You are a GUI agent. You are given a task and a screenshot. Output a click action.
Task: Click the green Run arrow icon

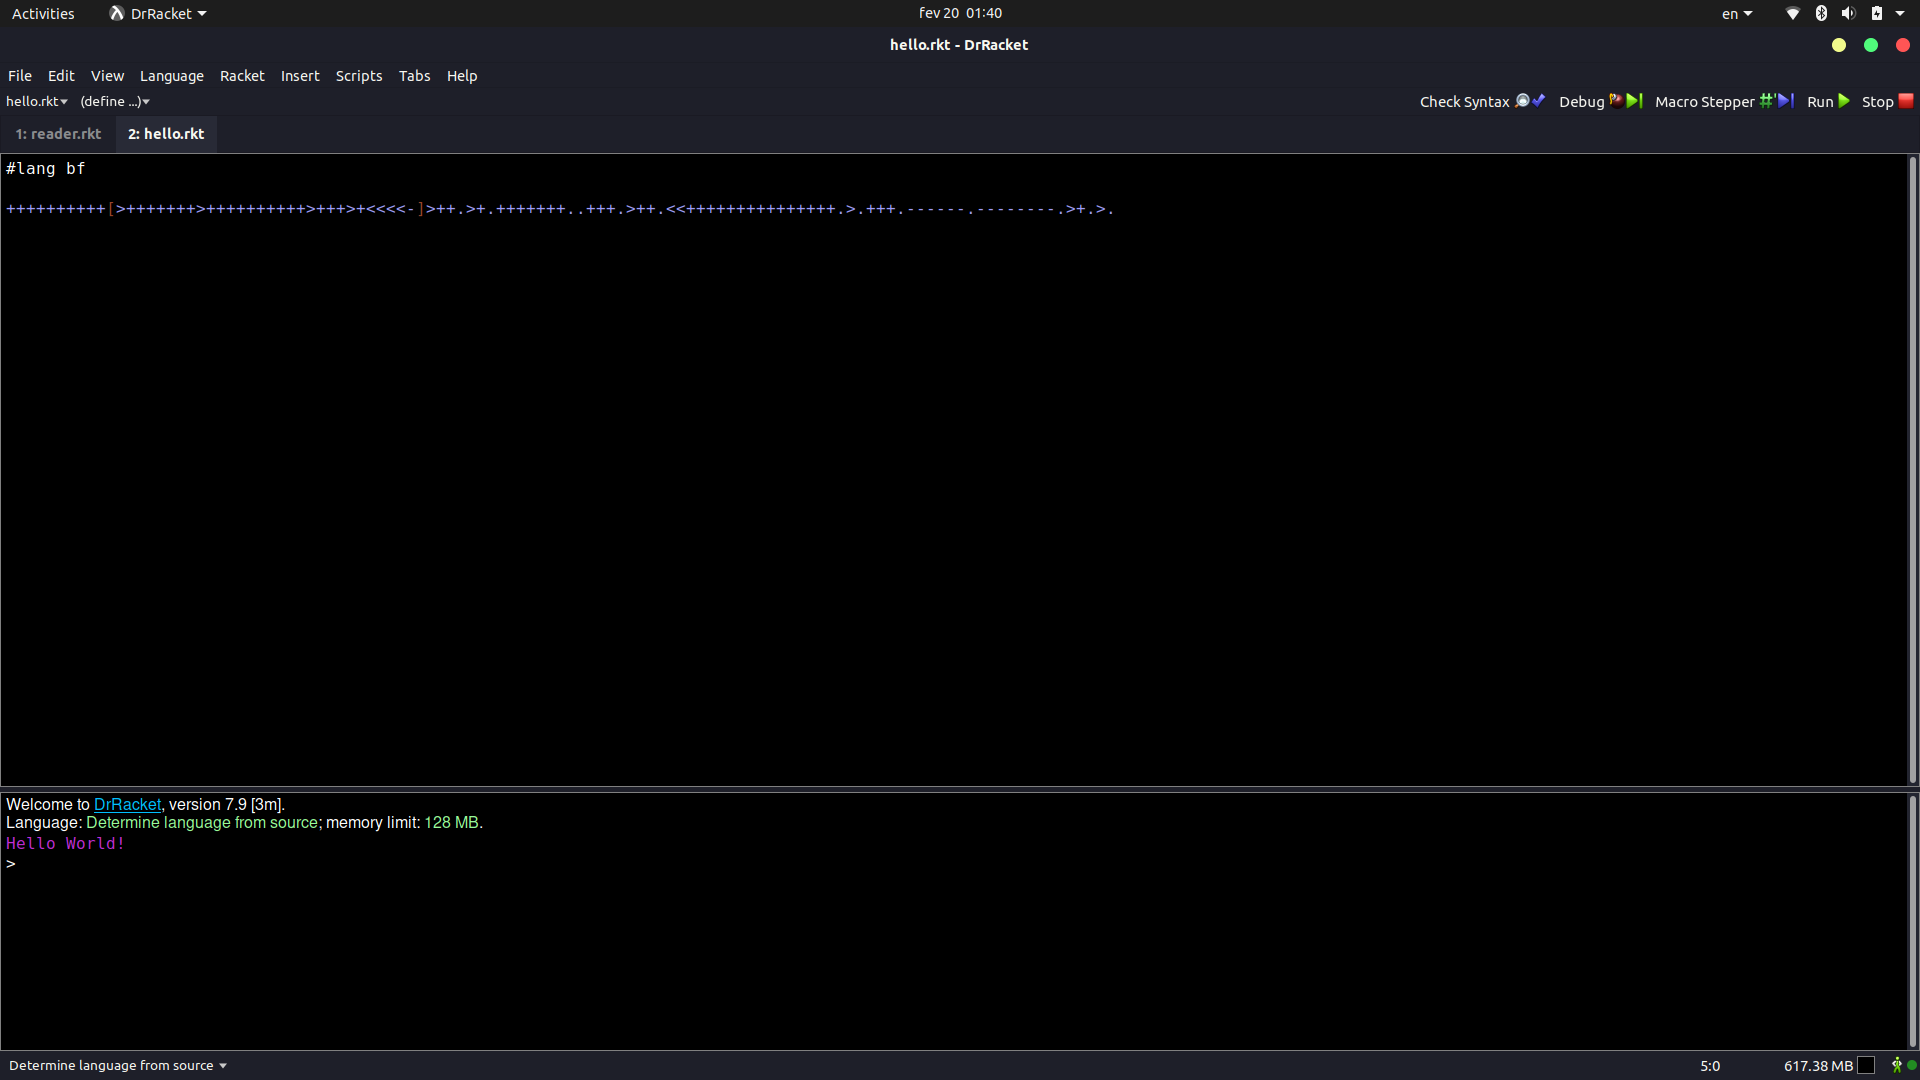pyautogui.click(x=1844, y=101)
